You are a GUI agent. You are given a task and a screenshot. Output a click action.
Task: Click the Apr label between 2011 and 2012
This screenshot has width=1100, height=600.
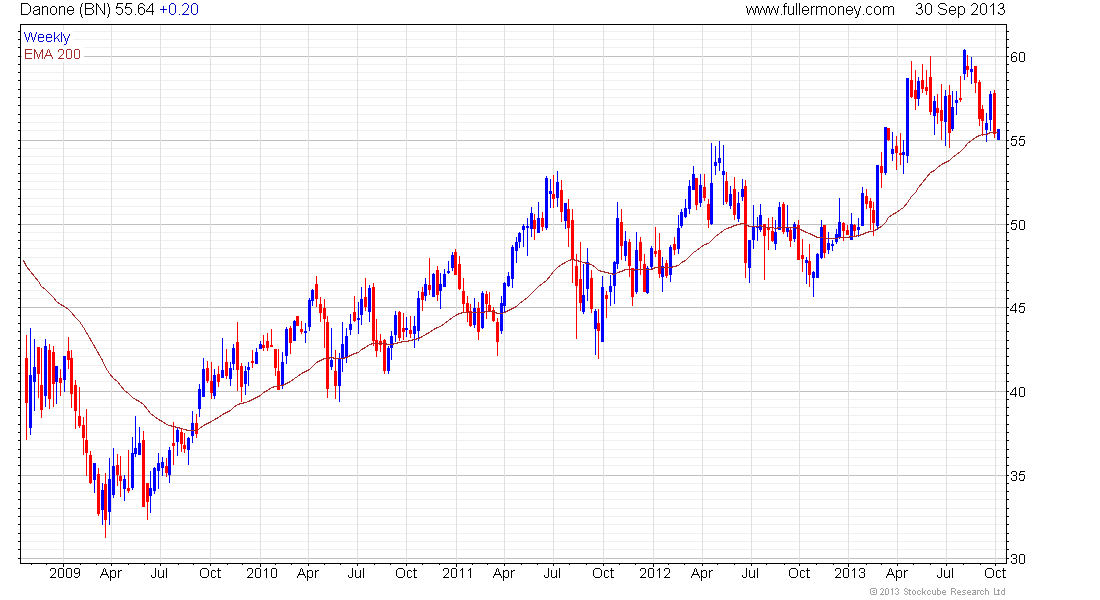(504, 573)
